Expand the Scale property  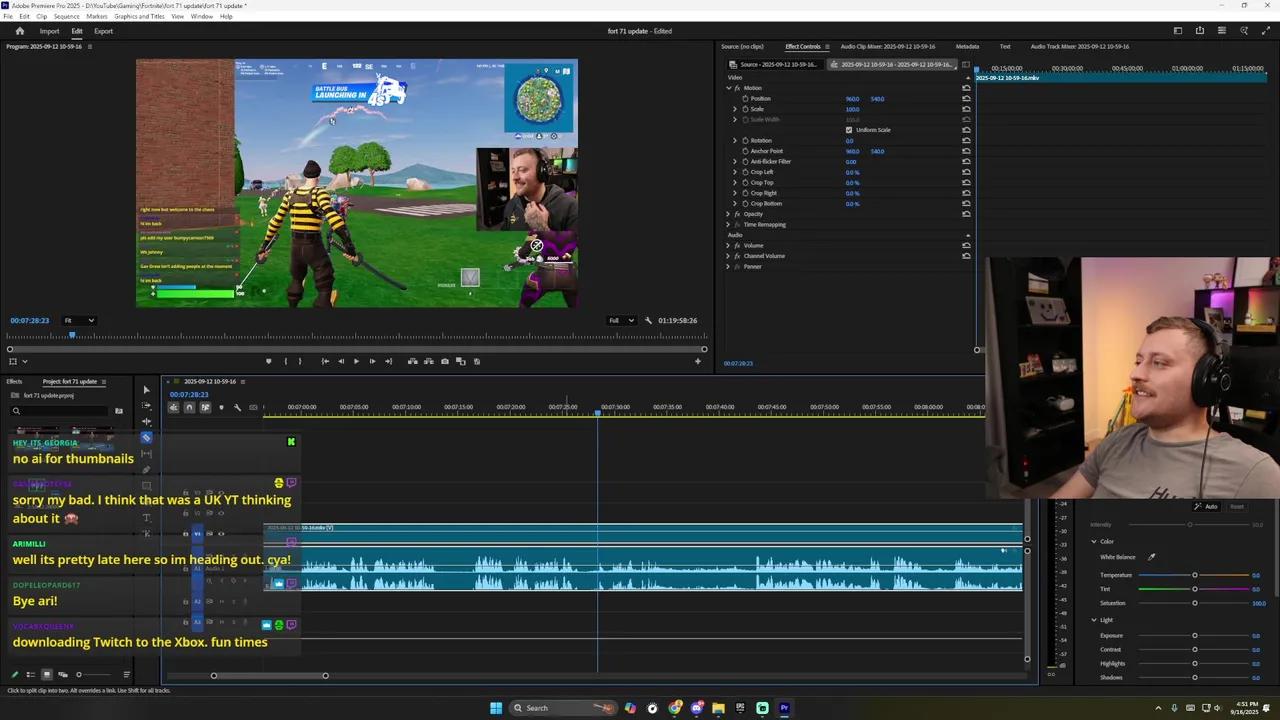click(735, 109)
